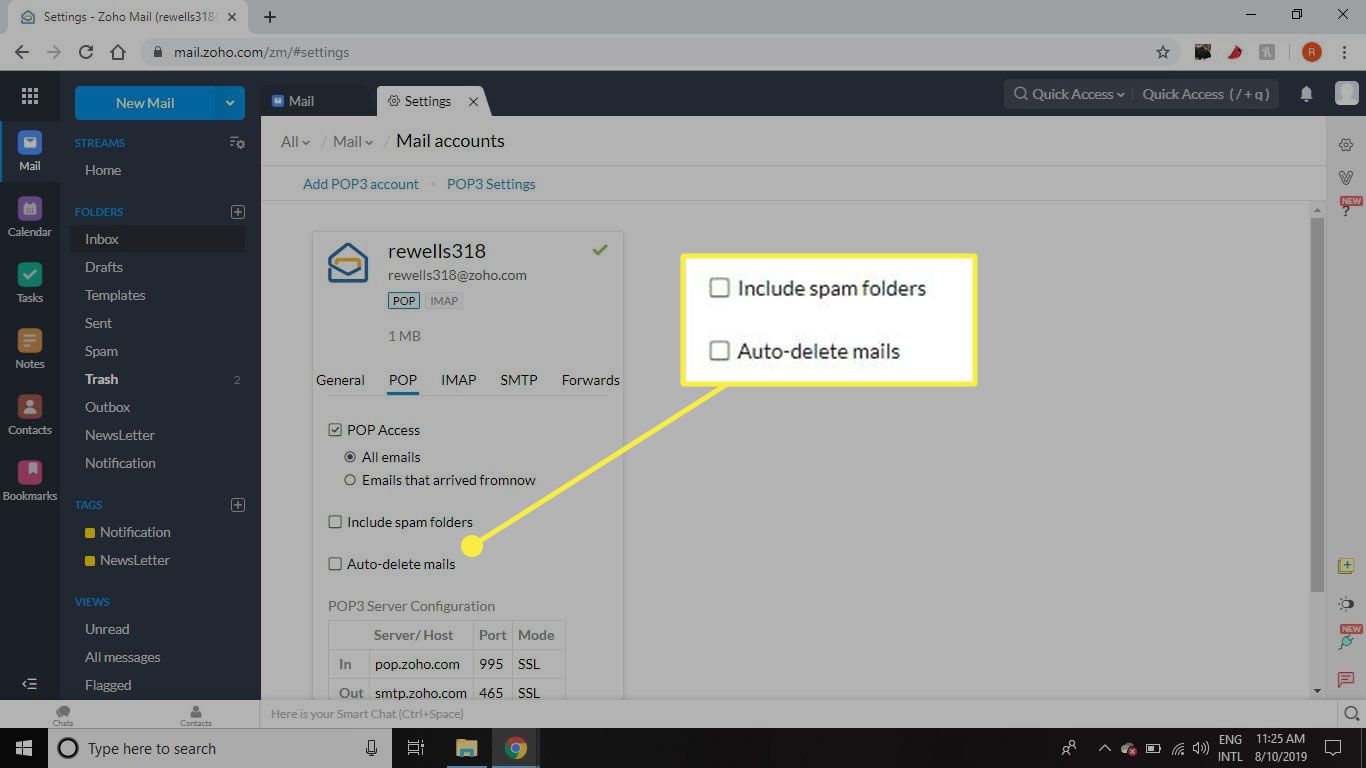Open Streams settings icon beside STREAMS
The height and width of the screenshot is (768, 1366).
237,143
